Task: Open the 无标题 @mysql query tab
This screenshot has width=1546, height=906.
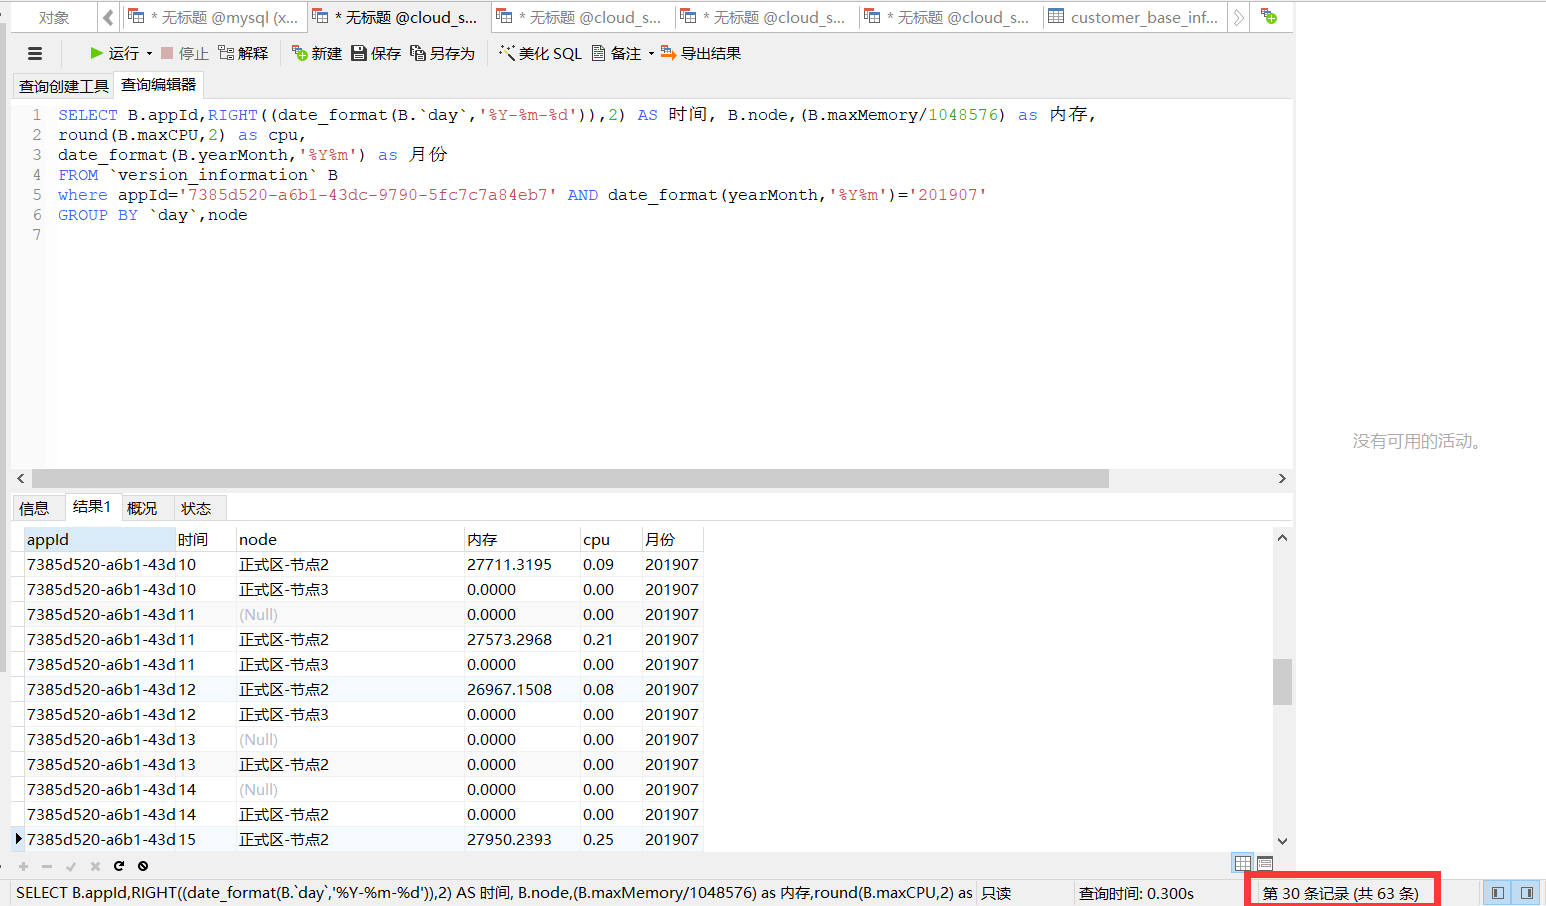Action: tap(213, 18)
